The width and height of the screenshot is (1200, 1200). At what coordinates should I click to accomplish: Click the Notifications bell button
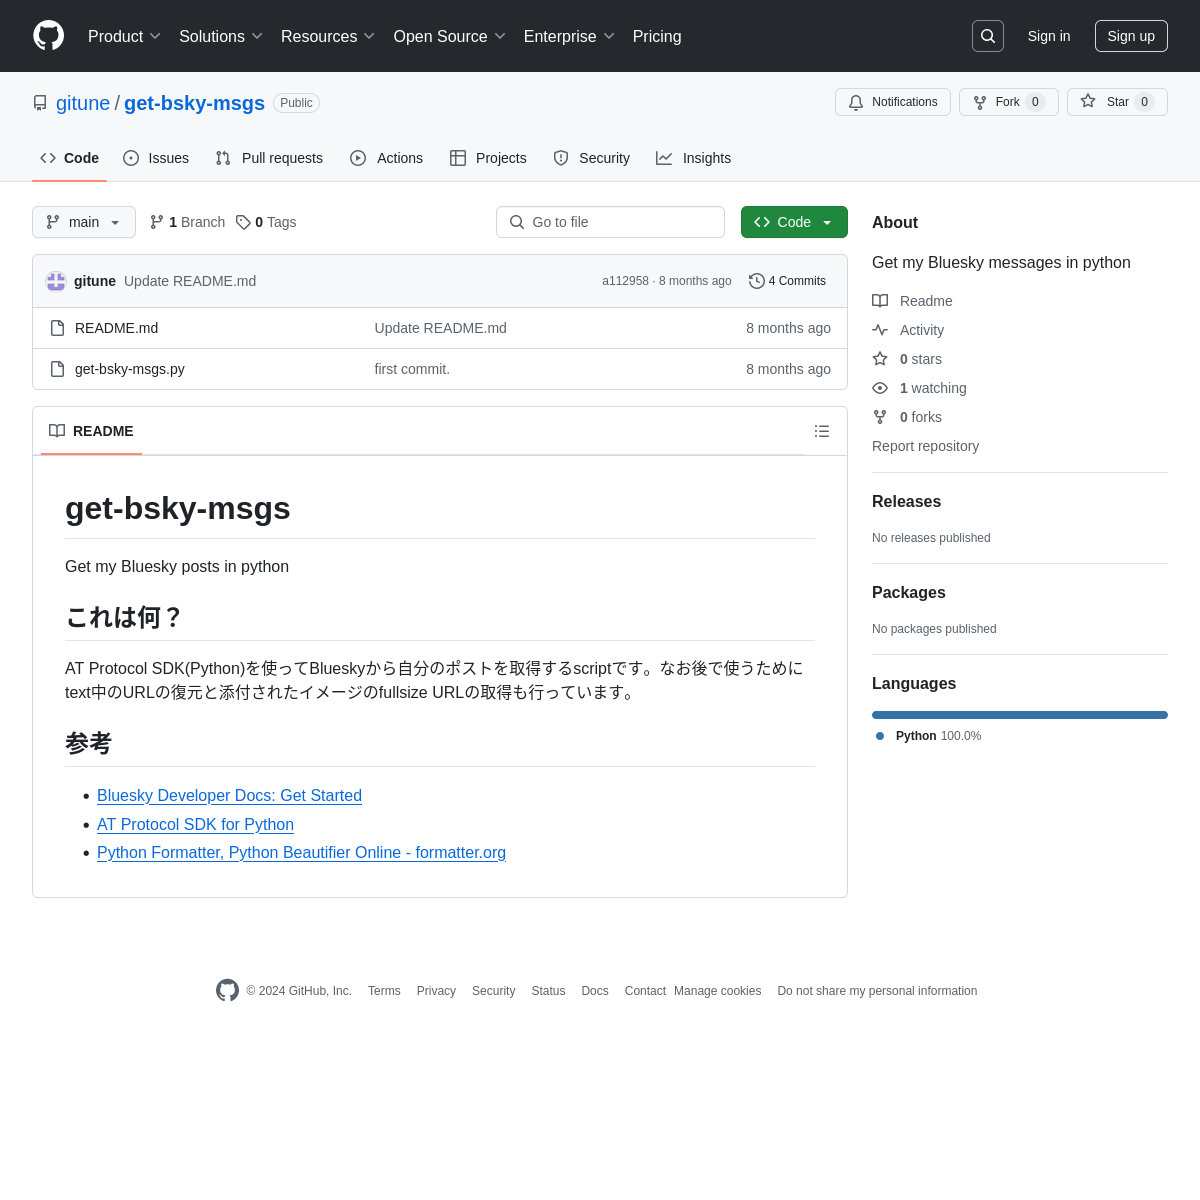click(893, 102)
